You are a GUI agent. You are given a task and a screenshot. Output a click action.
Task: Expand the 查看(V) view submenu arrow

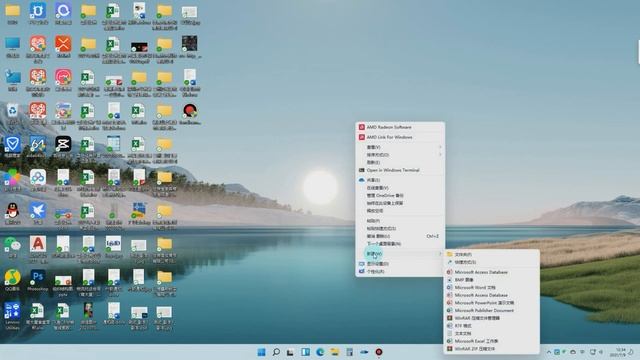coord(440,147)
